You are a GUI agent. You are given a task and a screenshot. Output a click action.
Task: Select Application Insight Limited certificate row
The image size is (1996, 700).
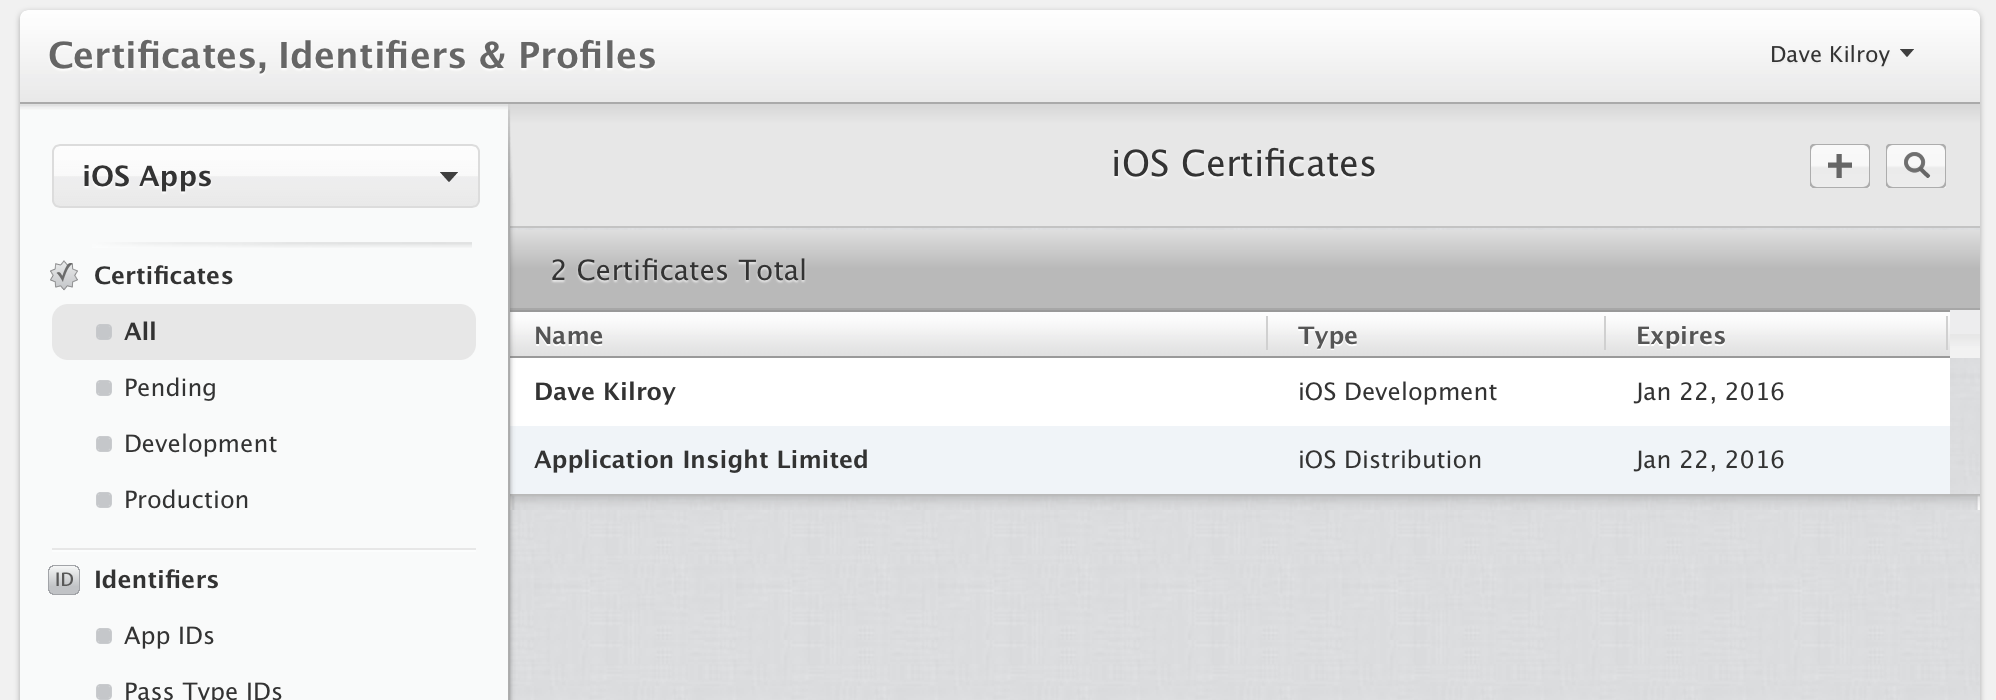(x=700, y=460)
